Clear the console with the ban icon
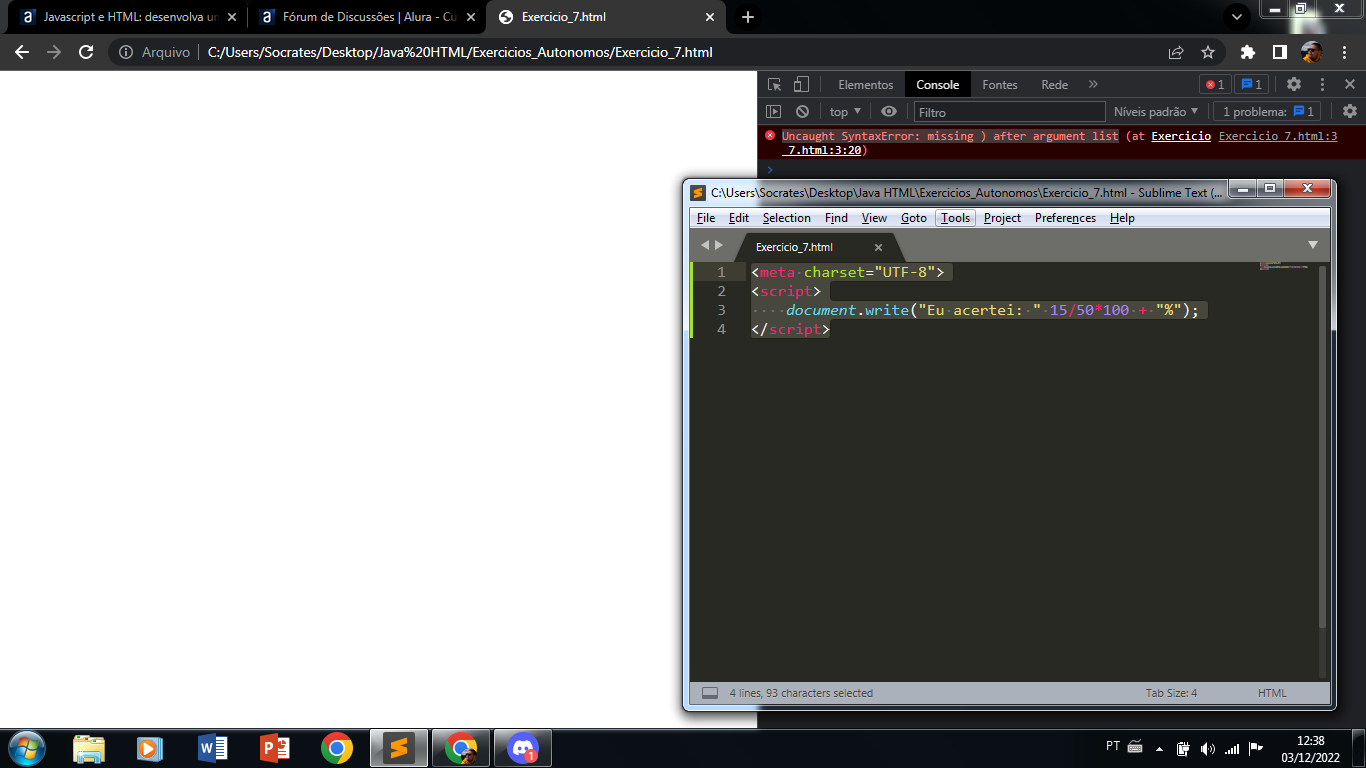This screenshot has height=768, width=1366. tap(802, 112)
